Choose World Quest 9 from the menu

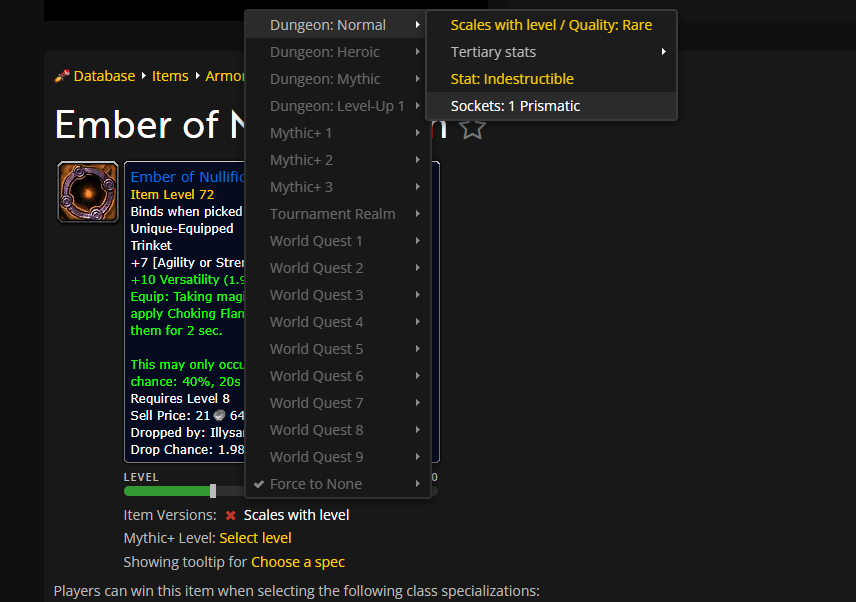tap(338, 457)
